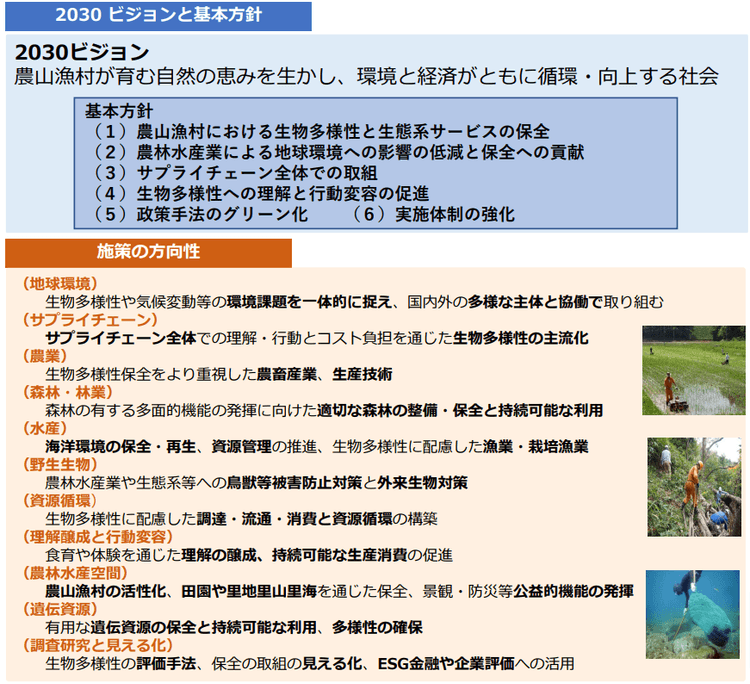Click policy (2) 農林水産業による地球環境への影響
Screen dimensions: 750x684
click(x=337, y=152)
